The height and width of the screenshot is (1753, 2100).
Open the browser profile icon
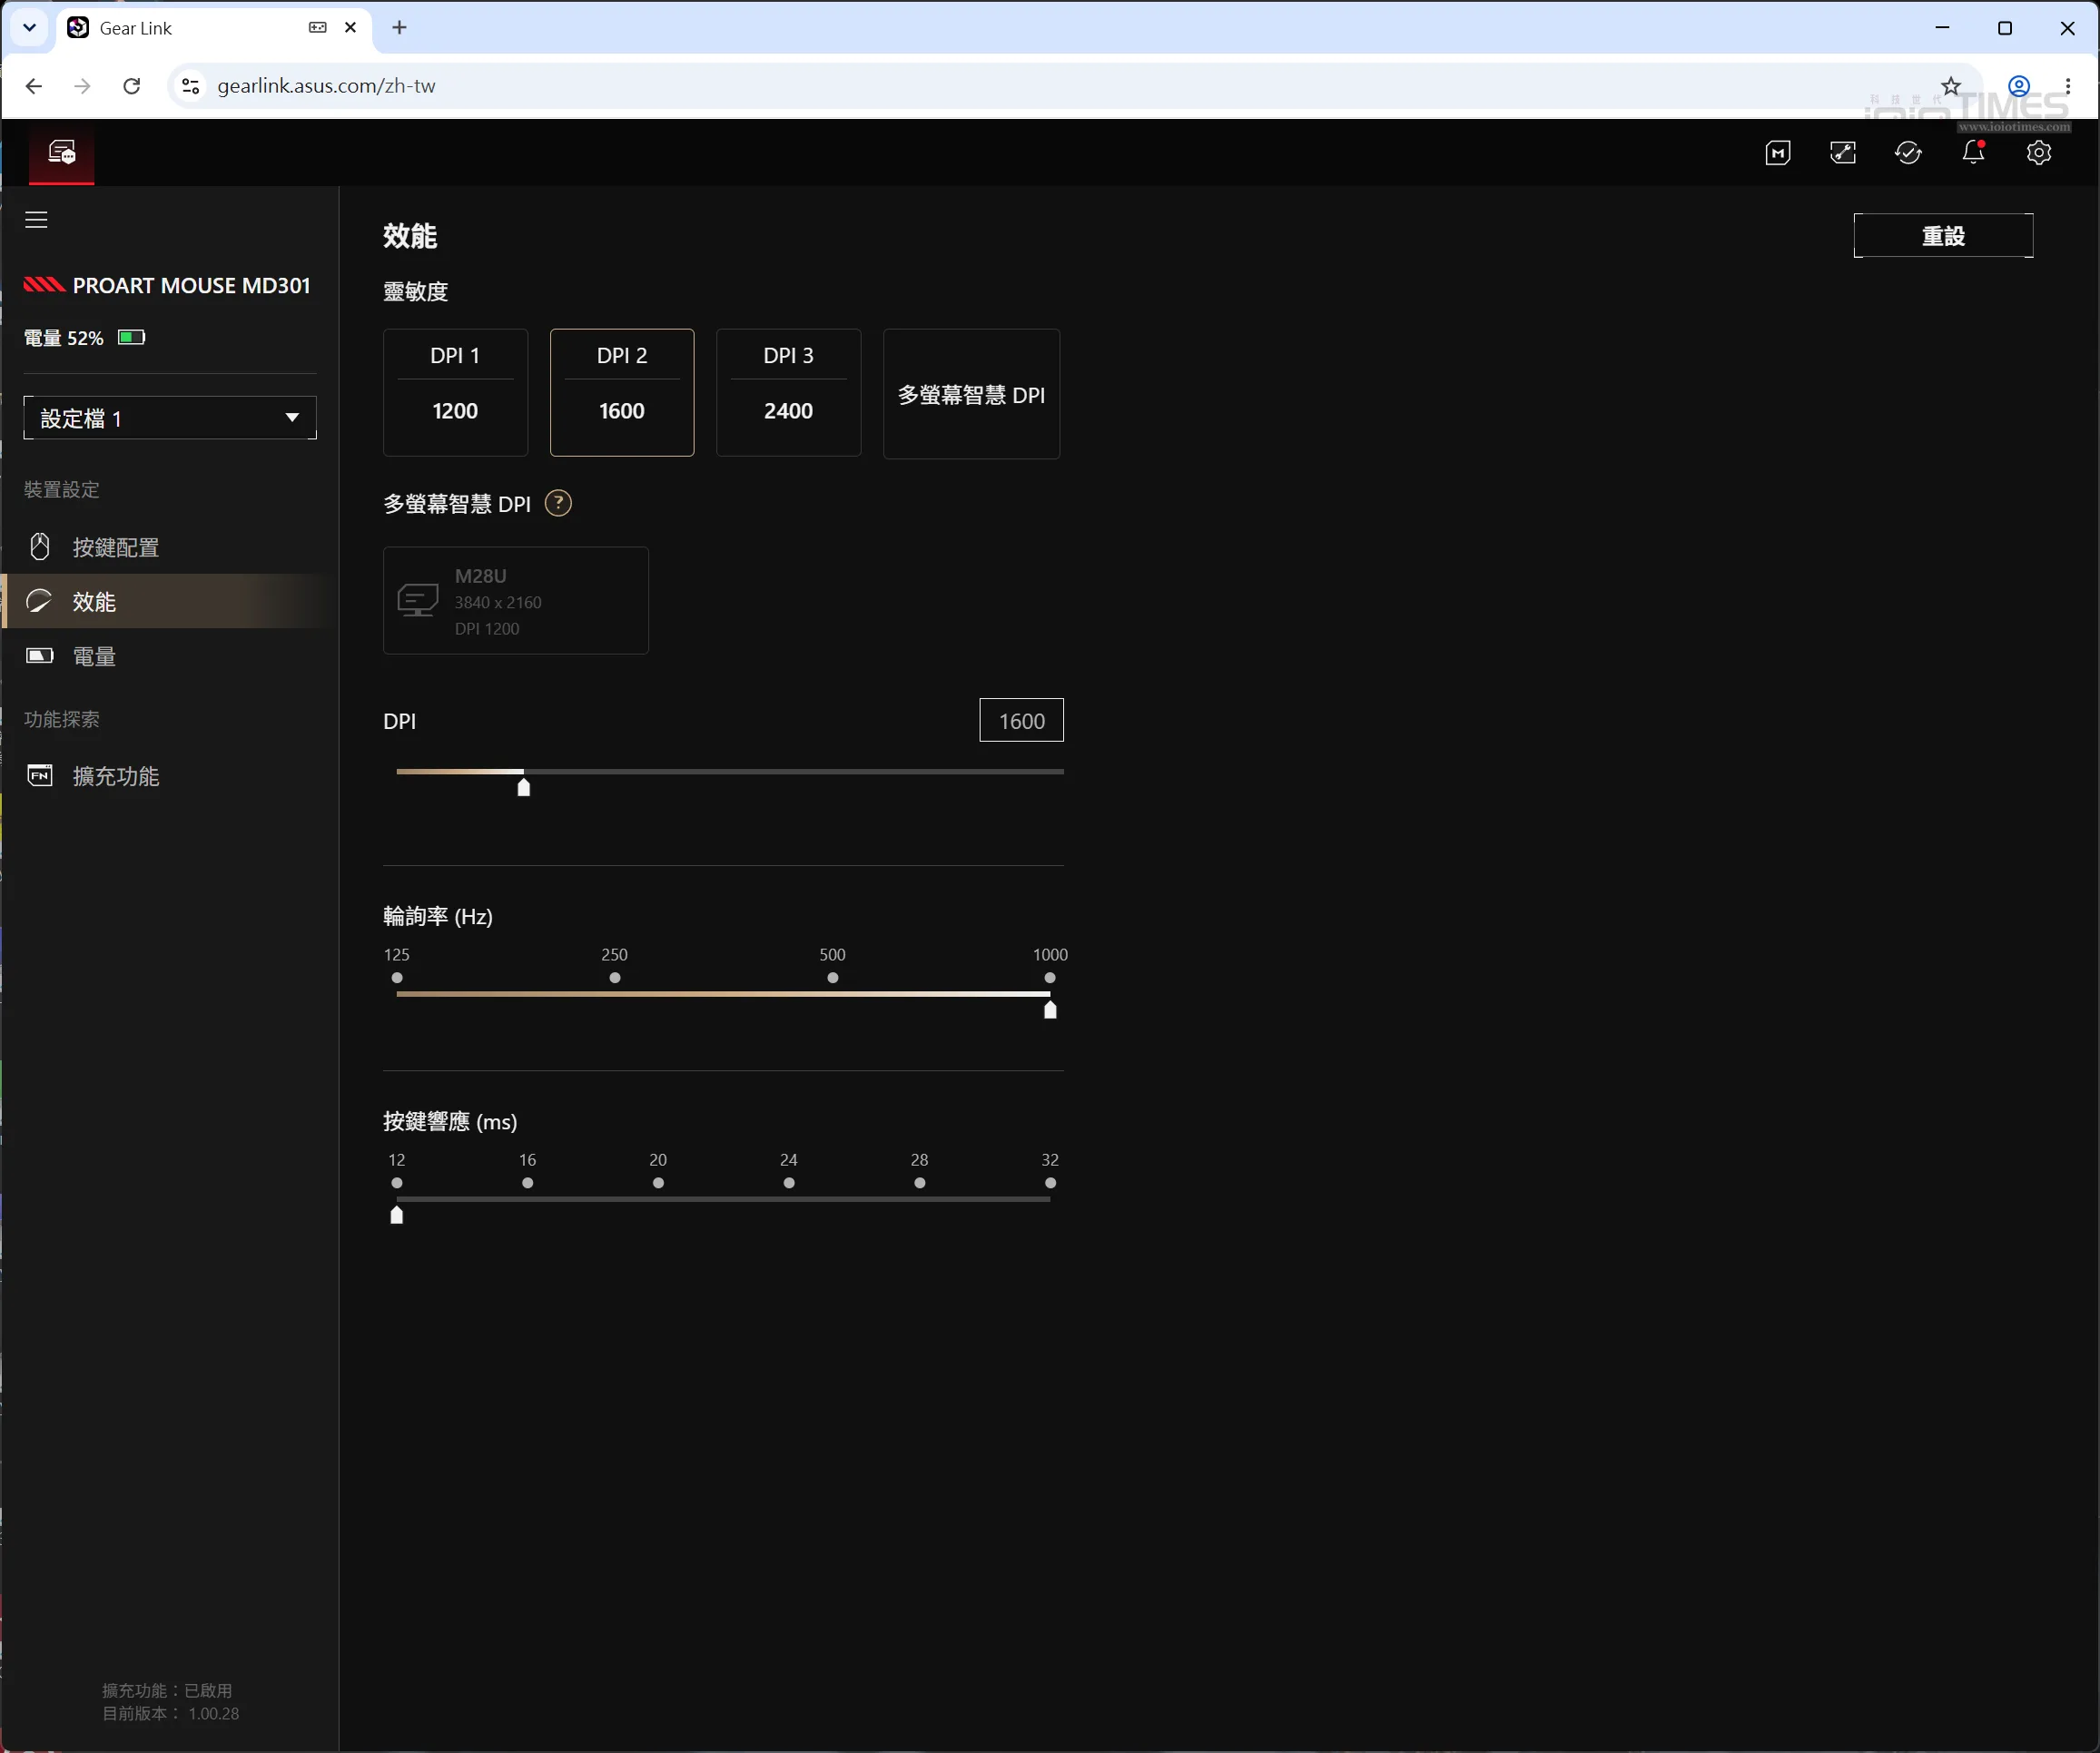click(x=2019, y=86)
